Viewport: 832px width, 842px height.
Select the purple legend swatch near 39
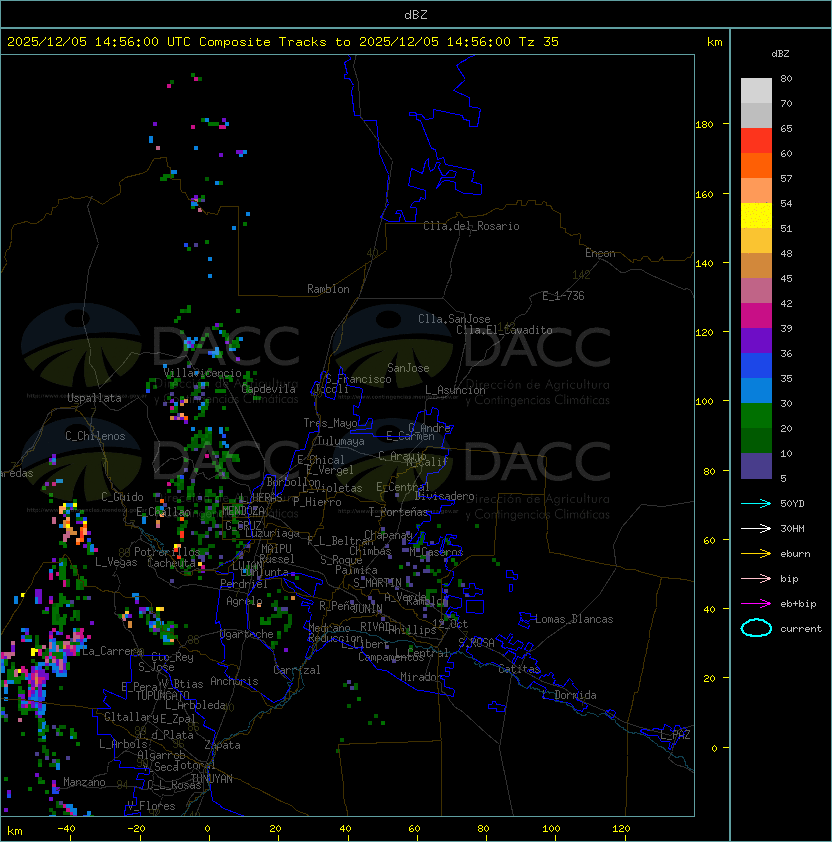pyautogui.click(x=756, y=340)
